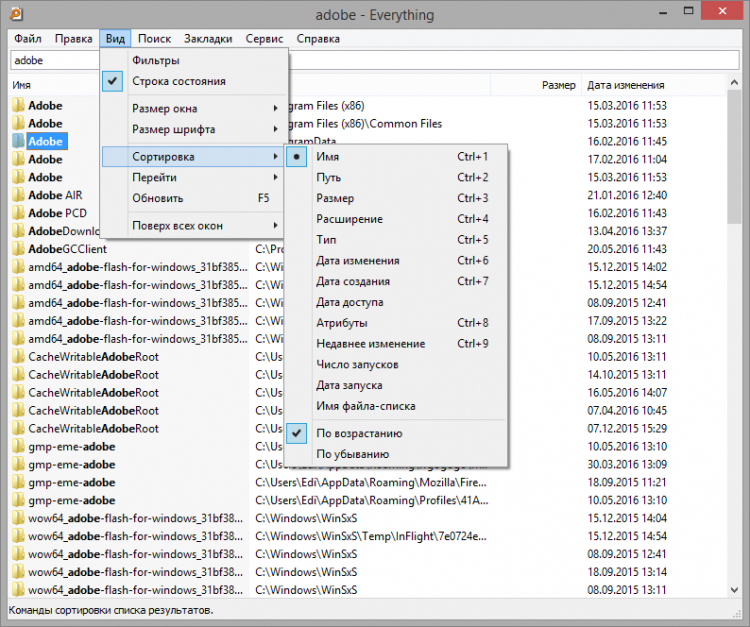Image resolution: width=750 pixels, height=627 pixels.
Task: Open the Поиск menu
Action: 154,39
